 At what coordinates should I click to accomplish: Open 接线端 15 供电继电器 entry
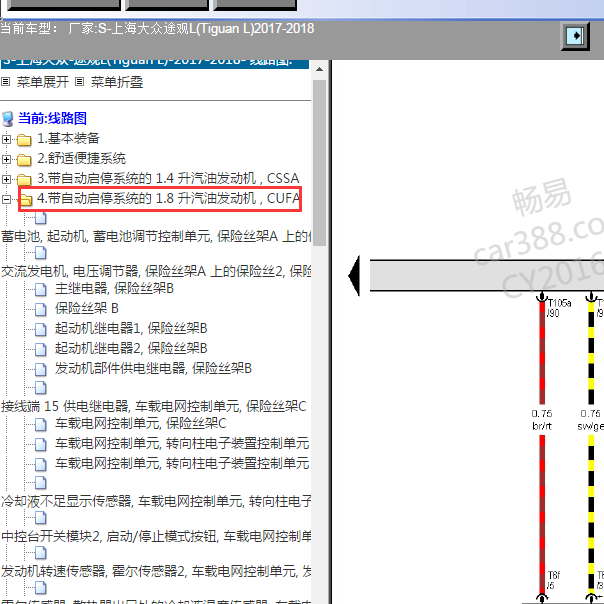[x=154, y=406]
